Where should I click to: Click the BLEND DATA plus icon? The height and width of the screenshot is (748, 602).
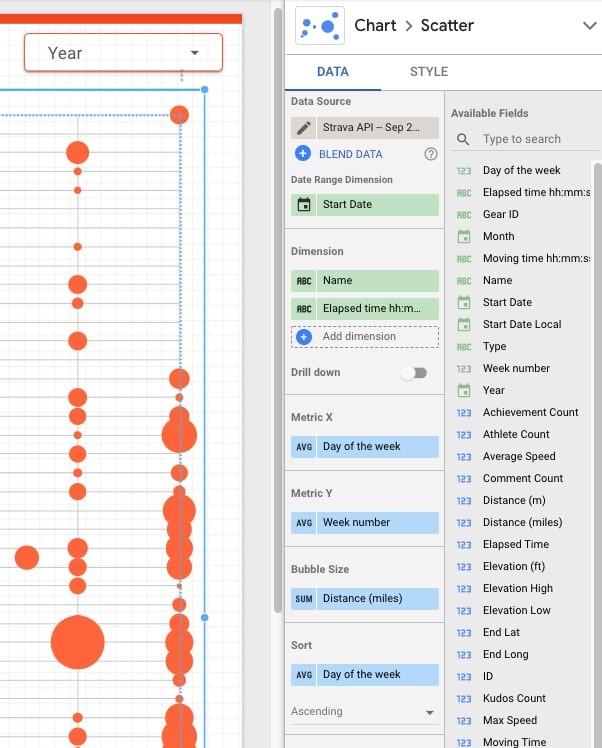[x=303, y=154]
